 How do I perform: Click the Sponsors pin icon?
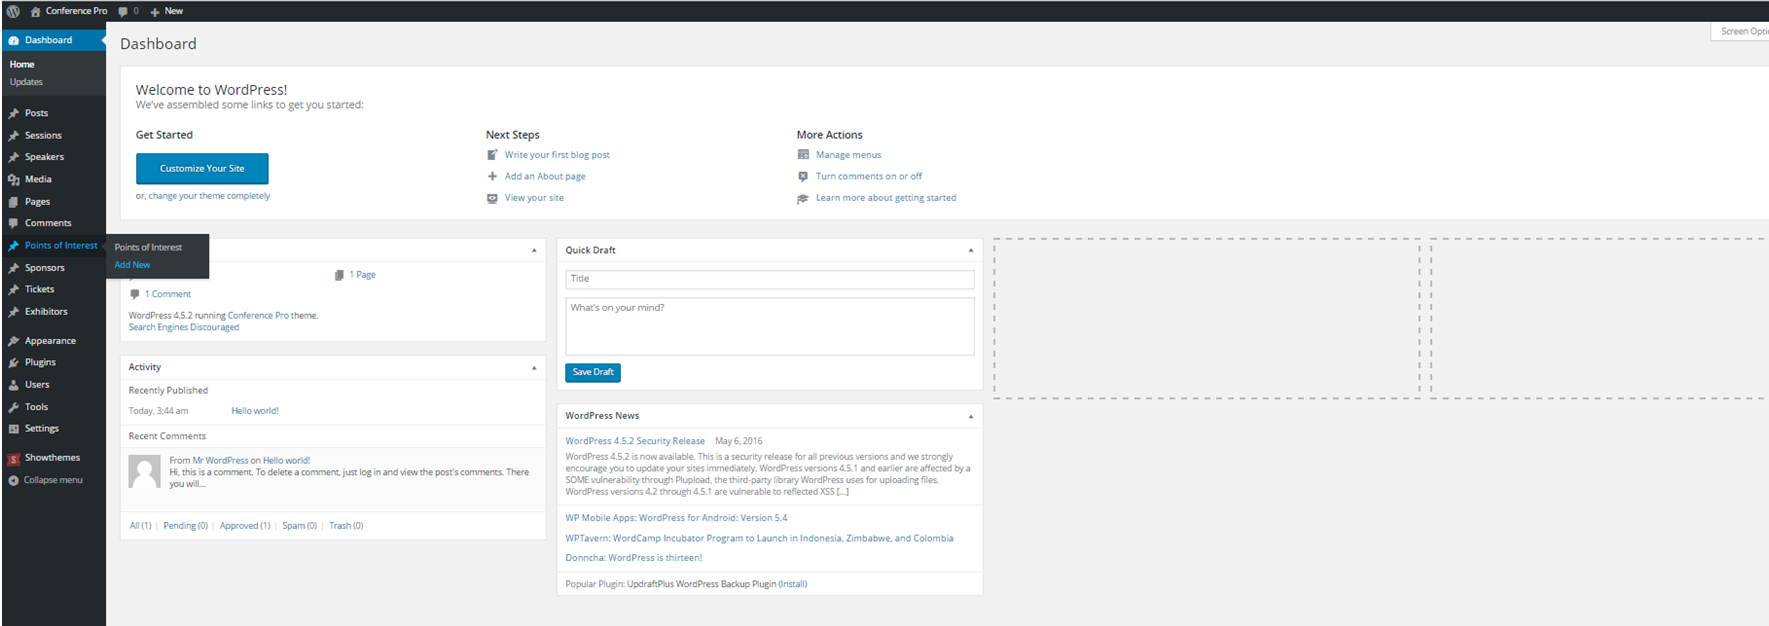(14, 269)
